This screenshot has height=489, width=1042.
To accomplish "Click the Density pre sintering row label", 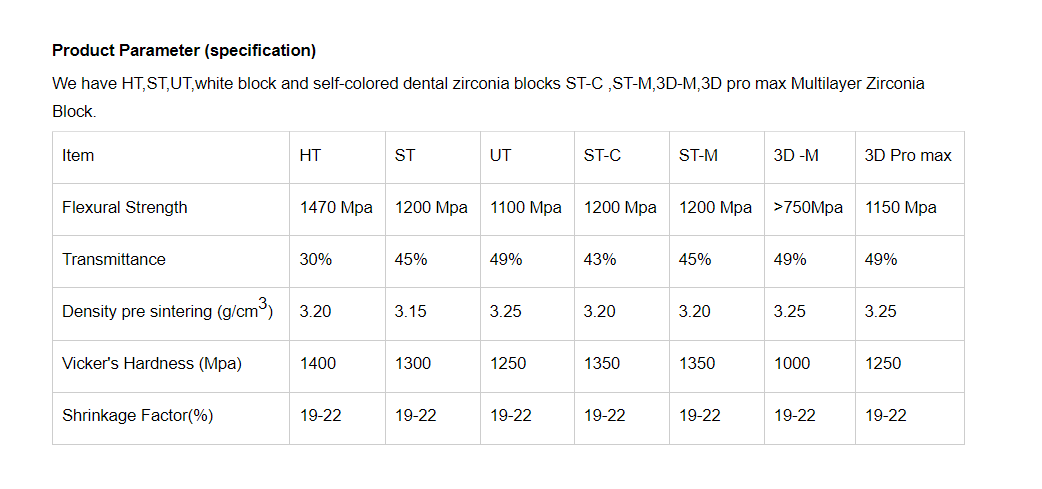I will tap(167, 311).
